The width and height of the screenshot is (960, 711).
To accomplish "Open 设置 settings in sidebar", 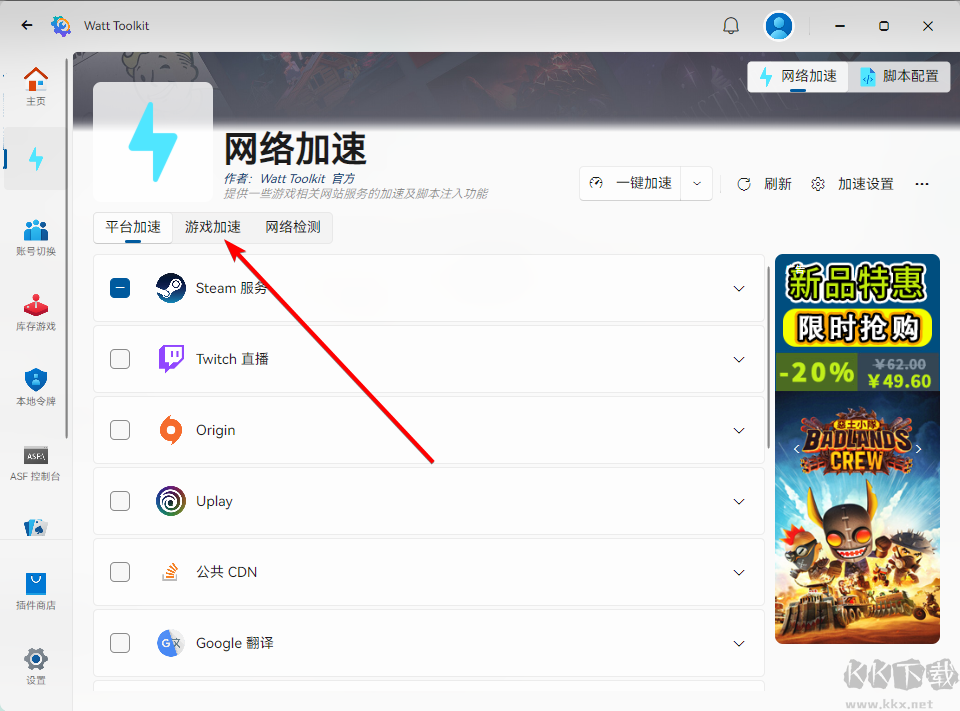I will [x=36, y=666].
